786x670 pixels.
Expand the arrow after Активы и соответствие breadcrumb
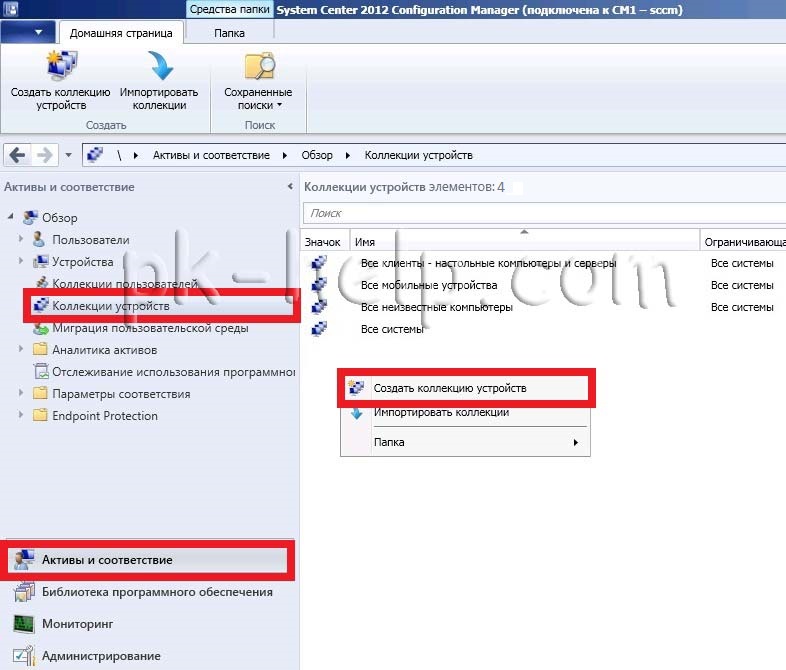click(x=285, y=155)
